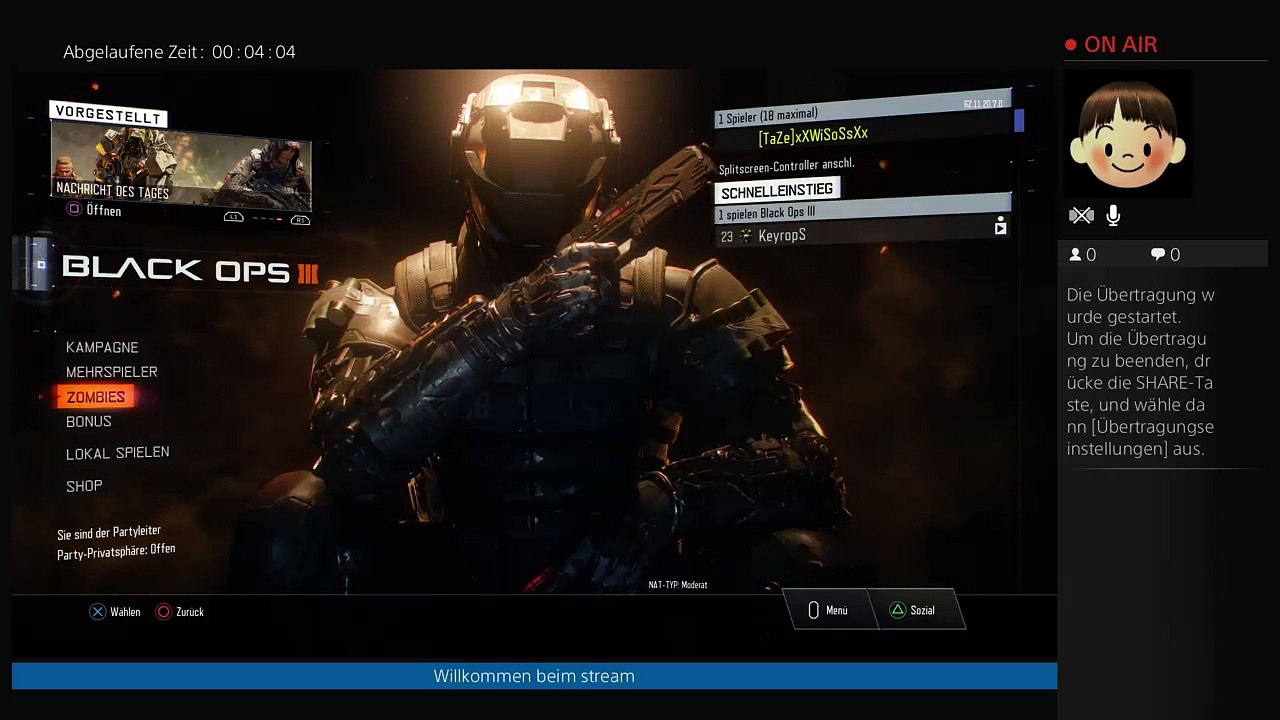Click the comments speech bubble icon
Image resolution: width=1280 pixels, height=720 pixels.
click(x=1158, y=255)
